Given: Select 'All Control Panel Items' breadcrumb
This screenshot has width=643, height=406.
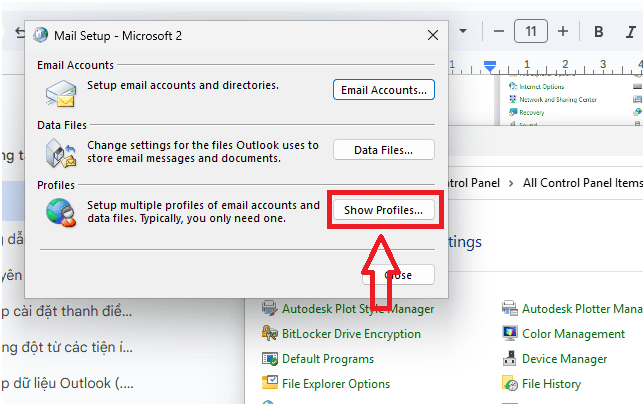Looking at the screenshot, I should (583, 183).
